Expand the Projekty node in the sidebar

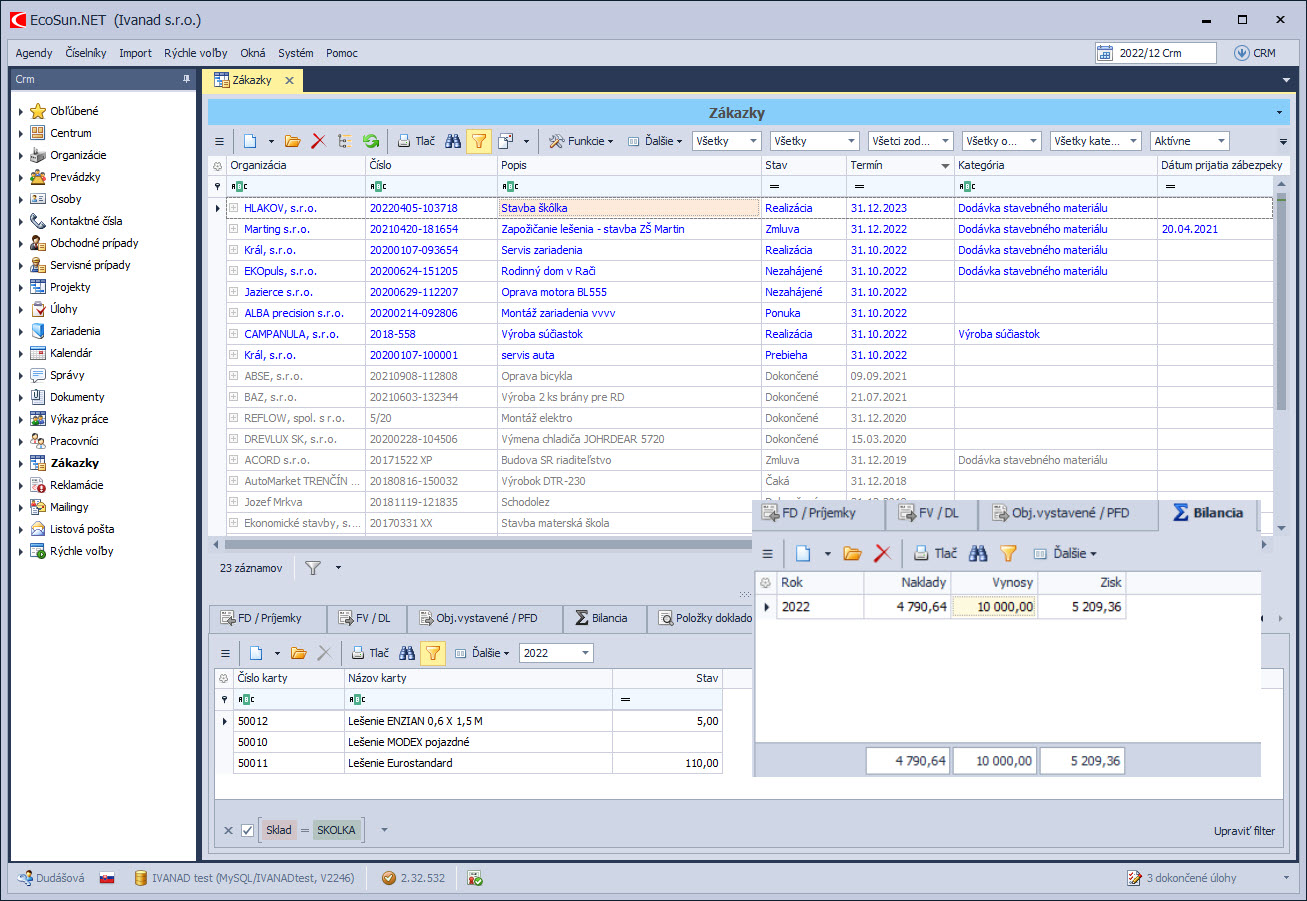20,288
